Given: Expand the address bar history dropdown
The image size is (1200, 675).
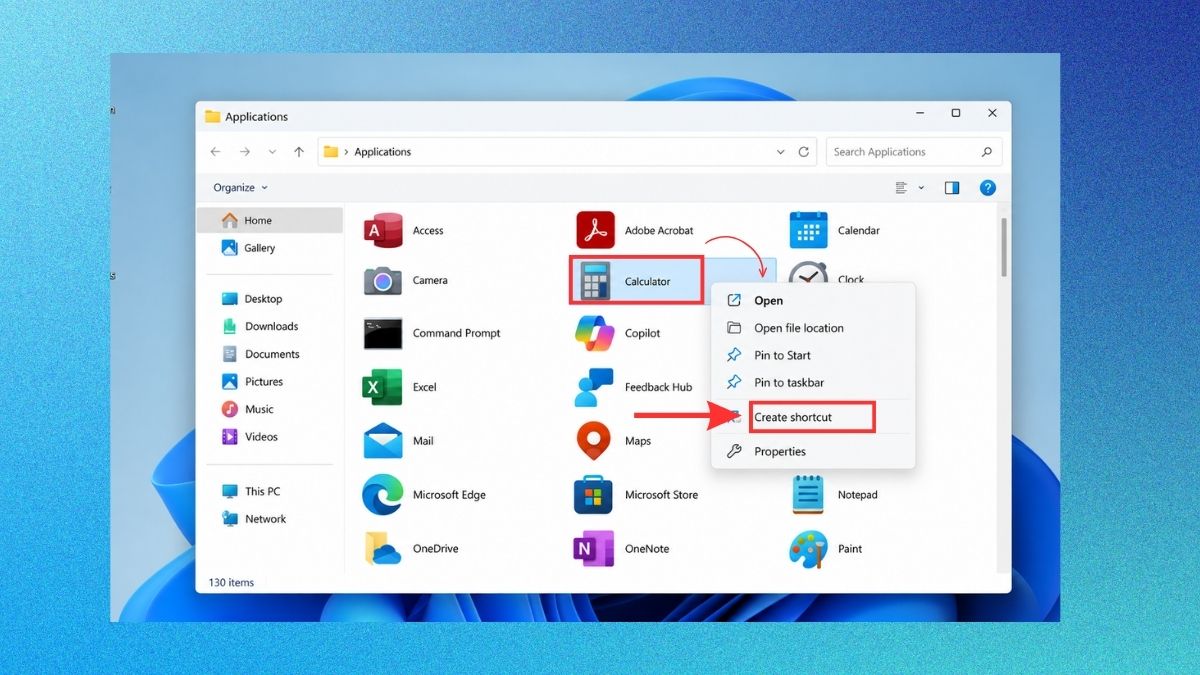Looking at the screenshot, I should tap(781, 152).
